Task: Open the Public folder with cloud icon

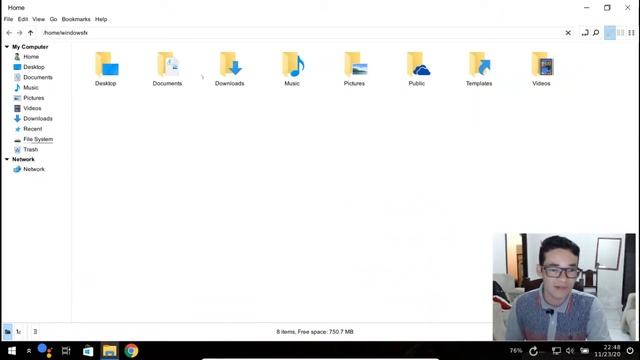Action: pos(418,64)
